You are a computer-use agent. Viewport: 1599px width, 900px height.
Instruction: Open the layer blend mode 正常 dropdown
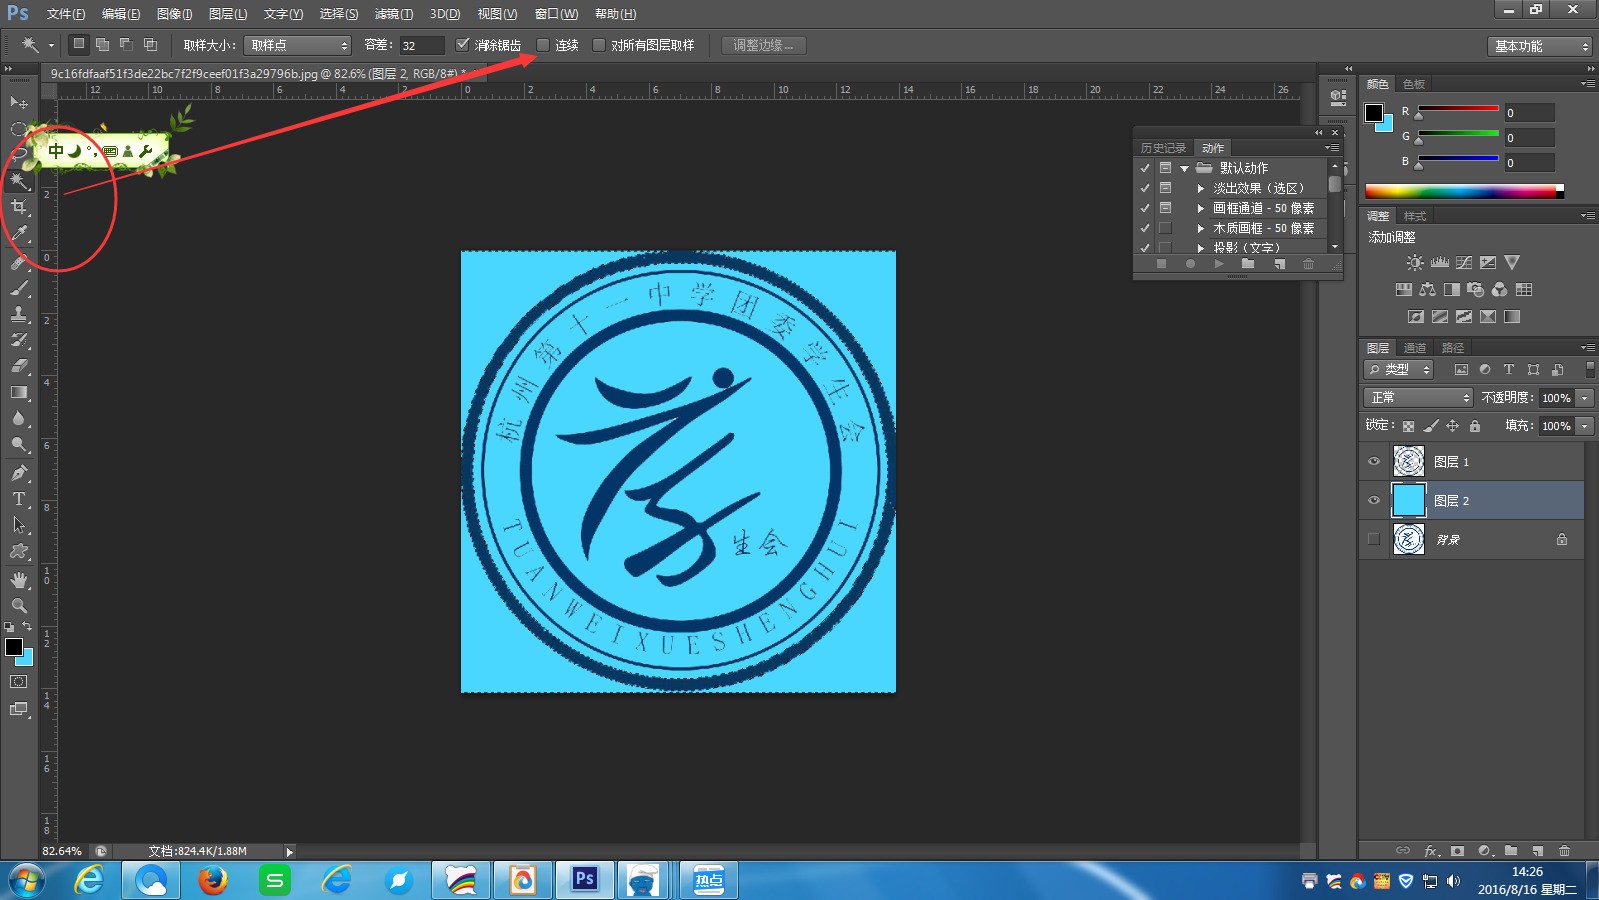(x=1419, y=398)
